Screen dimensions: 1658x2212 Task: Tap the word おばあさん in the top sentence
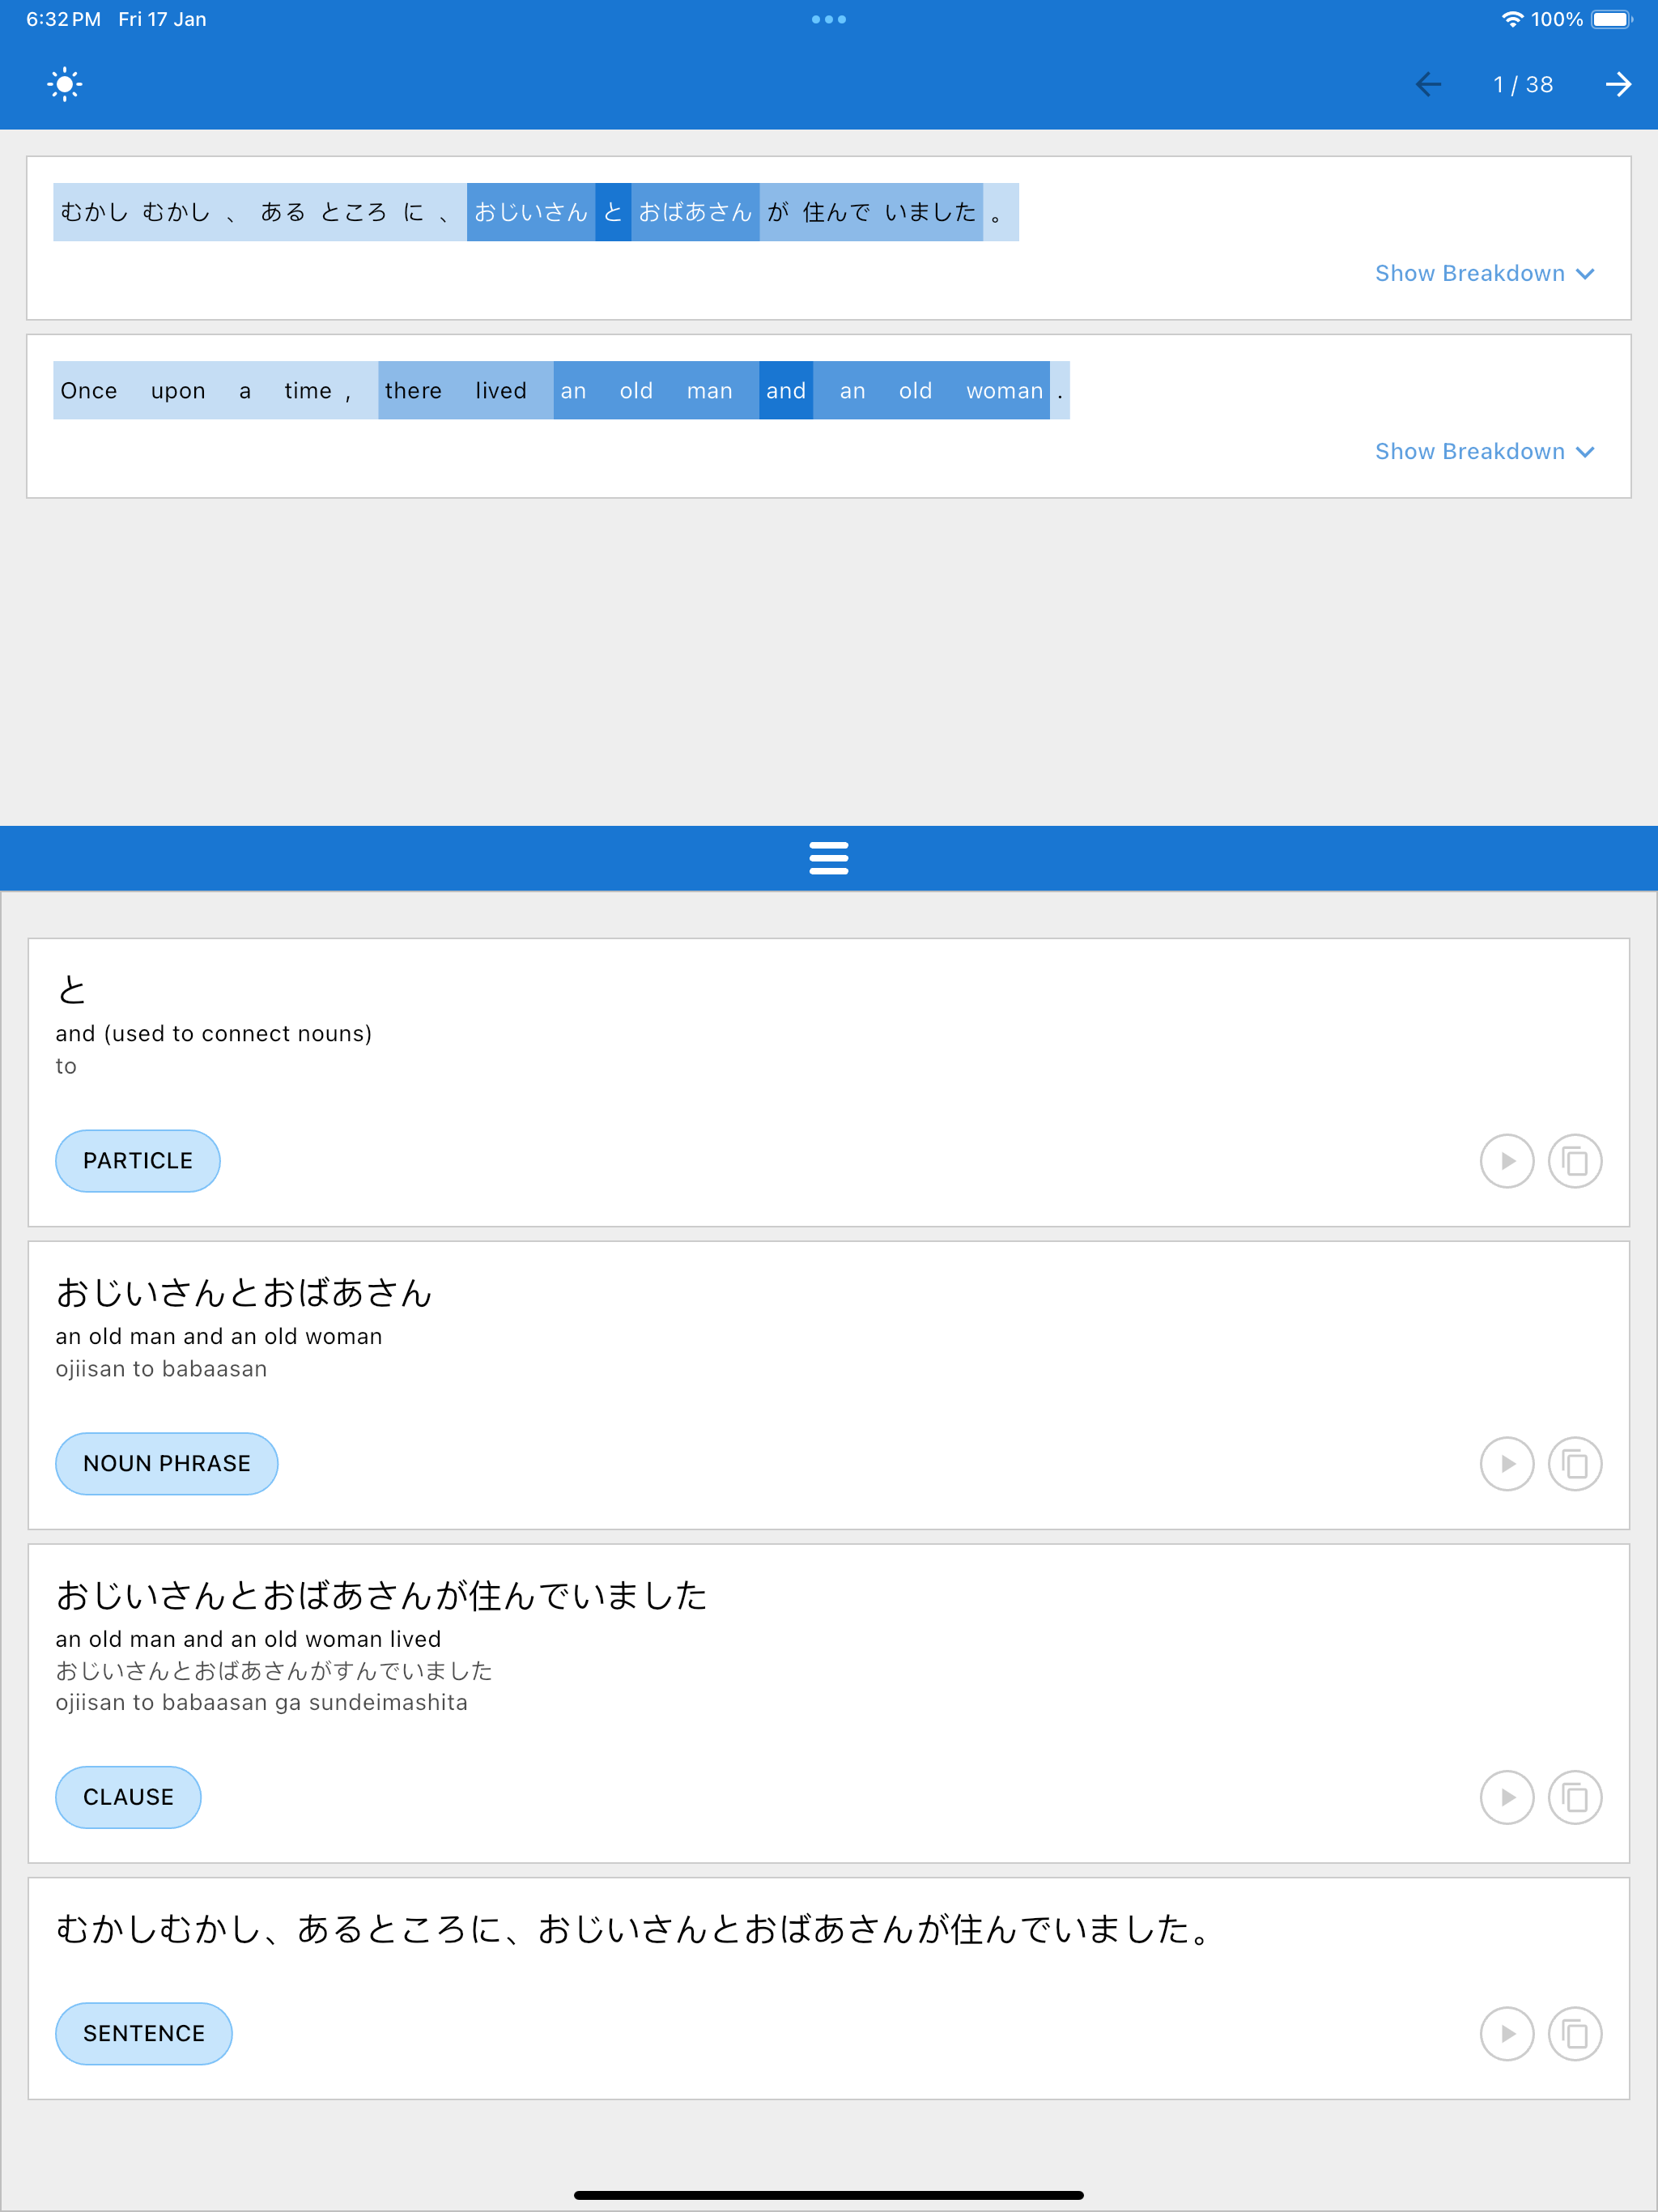(x=695, y=212)
